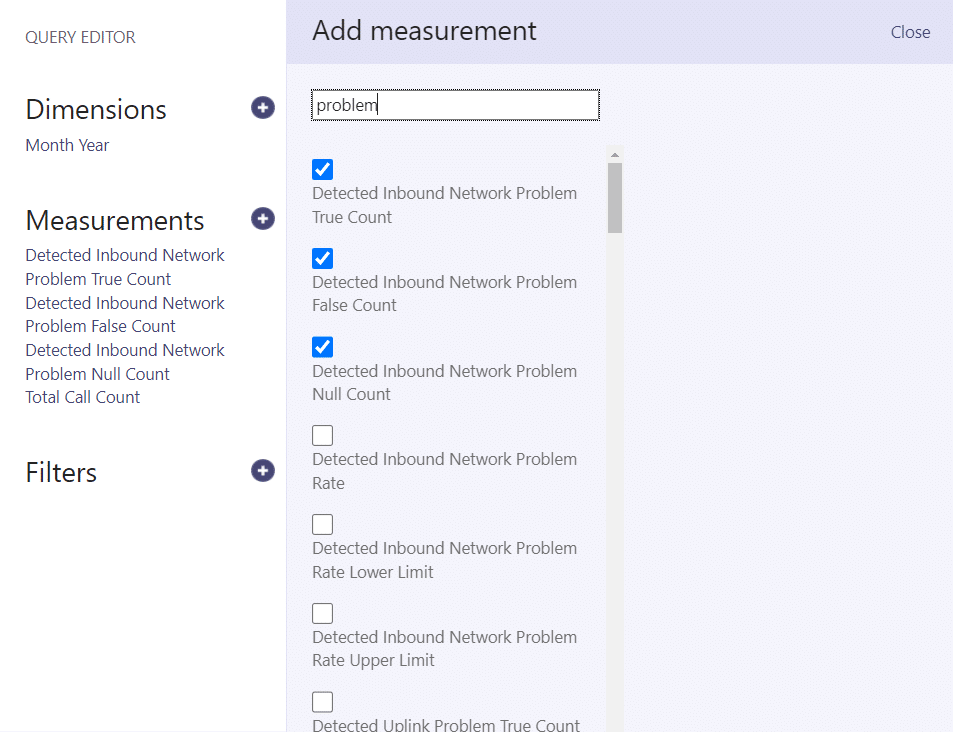Click the measurement list scrollbar thumb

[615, 197]
